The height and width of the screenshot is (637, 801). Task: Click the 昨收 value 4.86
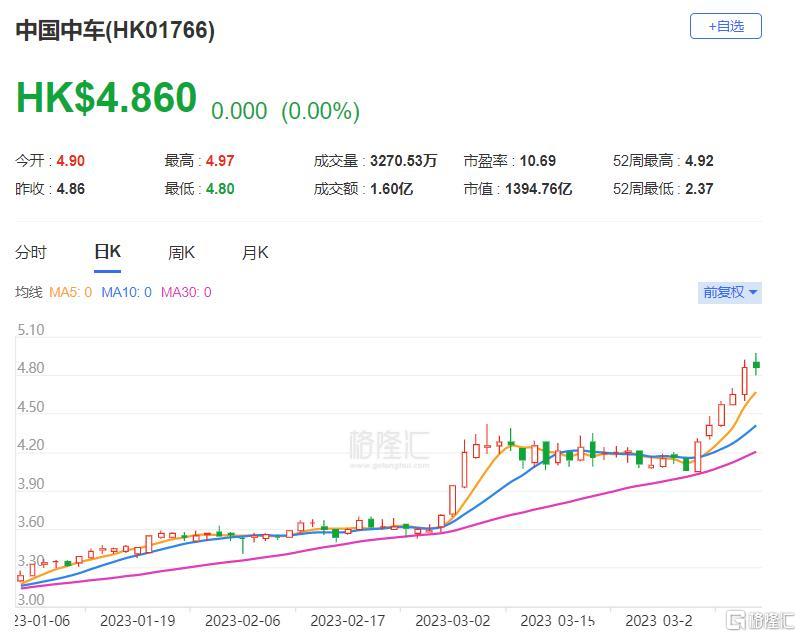tap(70, 189)
